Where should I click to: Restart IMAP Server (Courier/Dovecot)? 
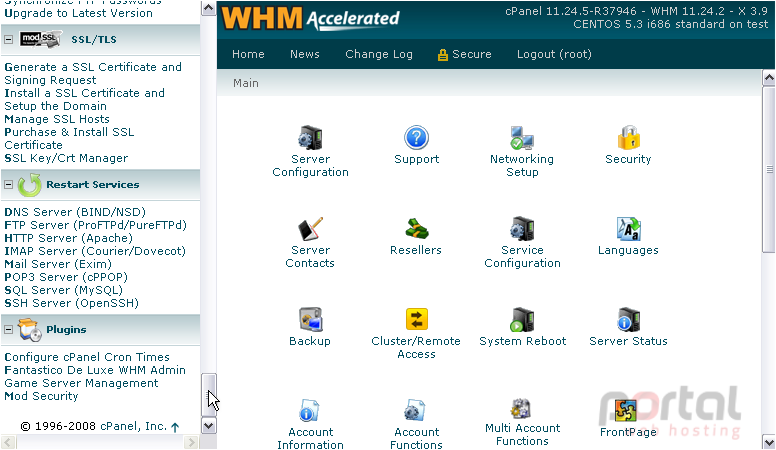[x=95, y=251]
